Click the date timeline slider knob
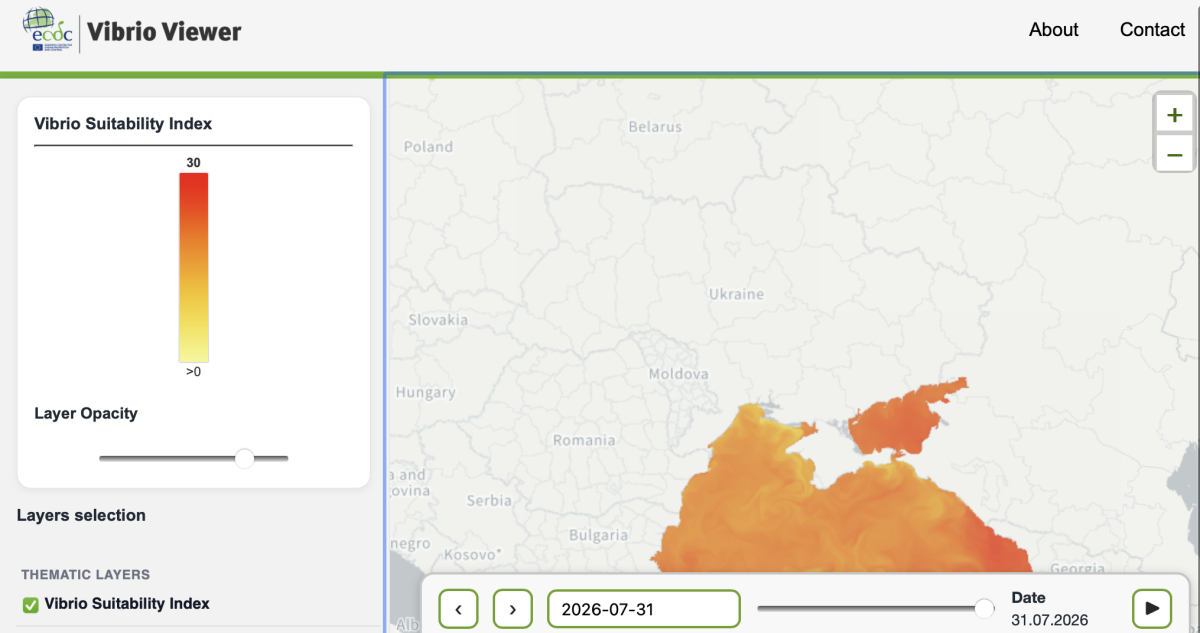Viewport: 1200px width, 633px height. pos(984,608)
